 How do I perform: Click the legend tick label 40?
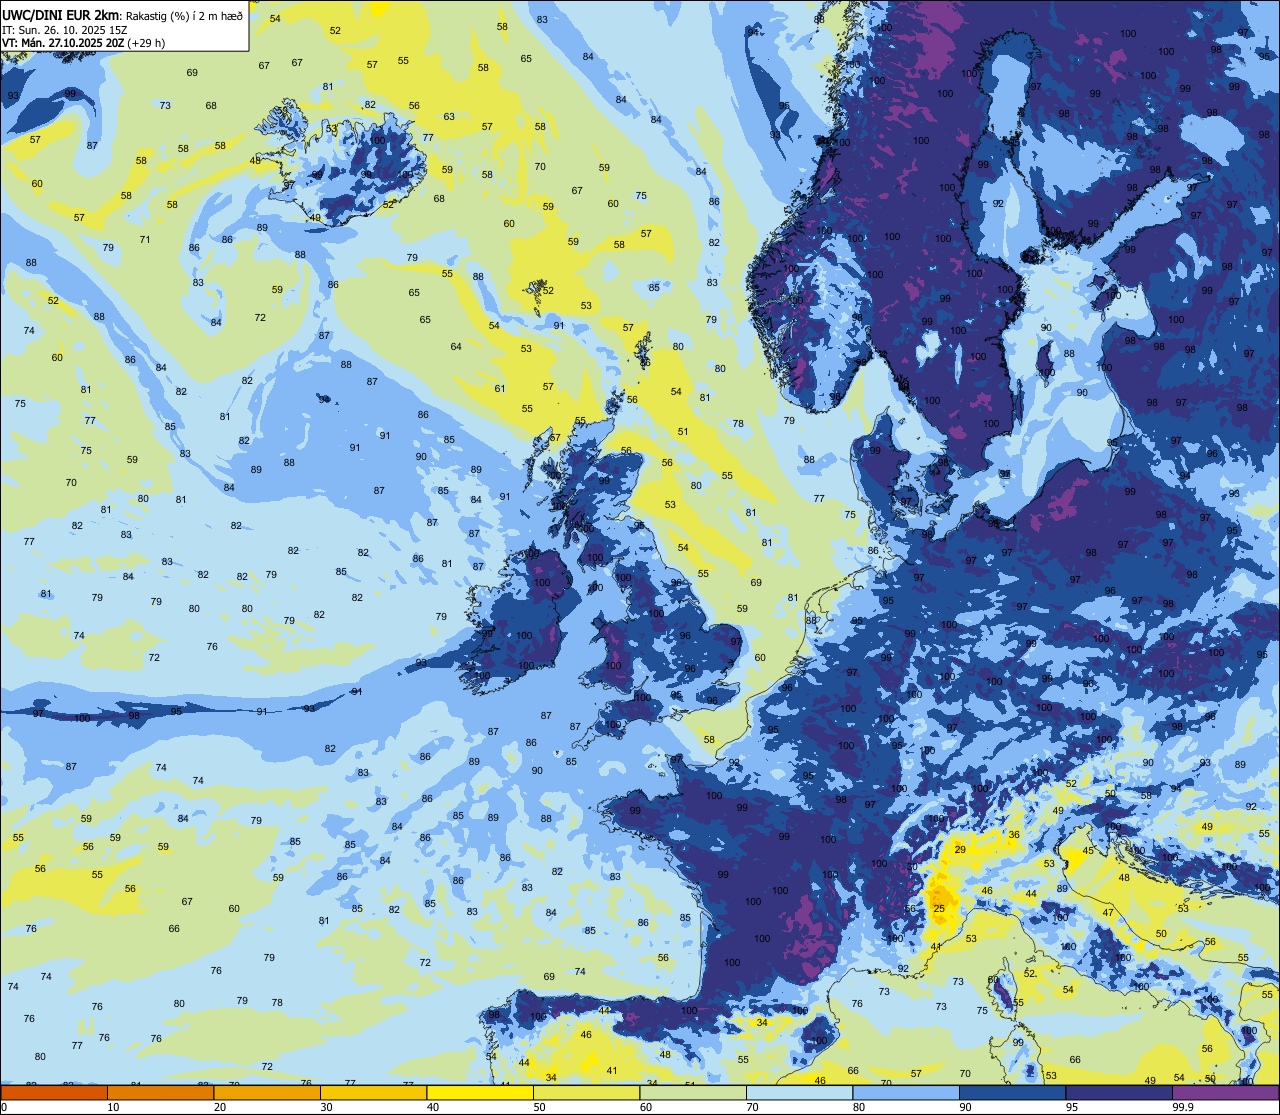pyautogui.click(x=433, y=1106)
